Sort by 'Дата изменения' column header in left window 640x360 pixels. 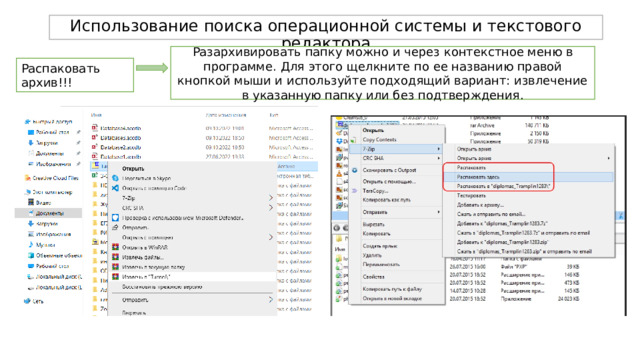[x=226, y=116]
